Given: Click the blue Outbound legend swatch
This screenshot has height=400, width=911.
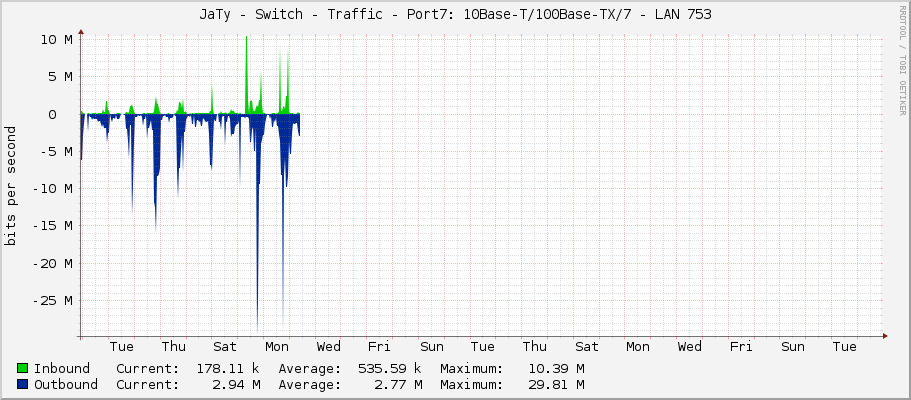Looking at the screenshot, I should point(23,384).
